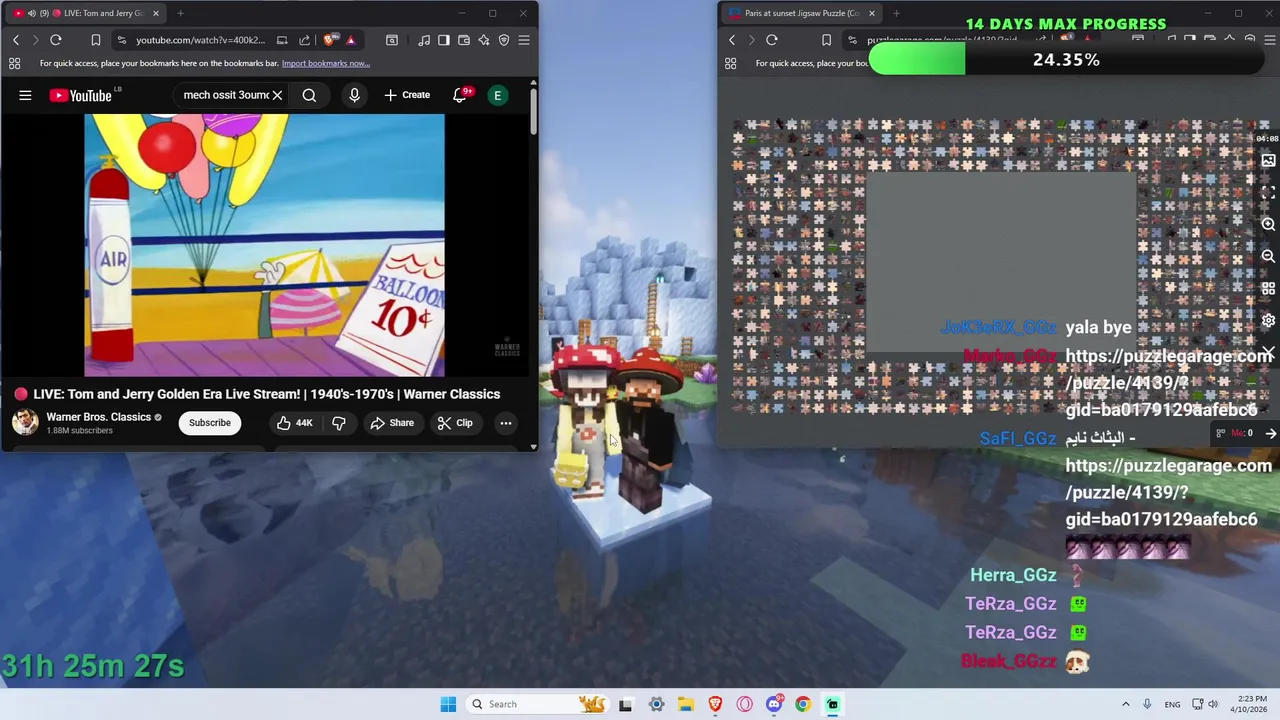Click the YouTube page vertical scrollbar

click(x=534, y=112)
